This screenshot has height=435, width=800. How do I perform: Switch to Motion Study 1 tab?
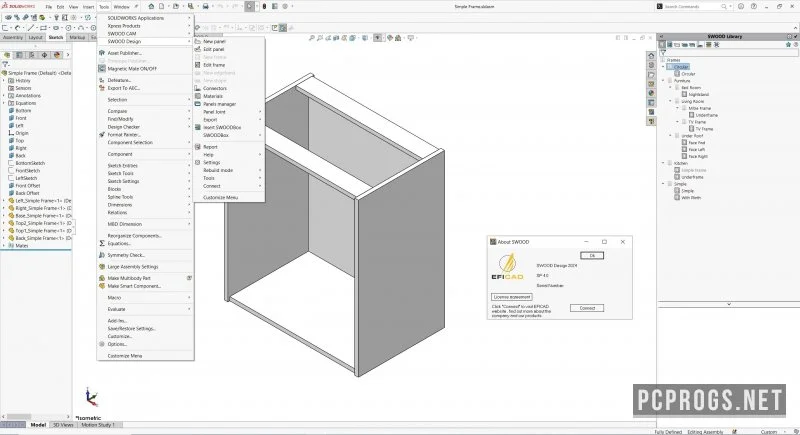(x=98, y=425)
